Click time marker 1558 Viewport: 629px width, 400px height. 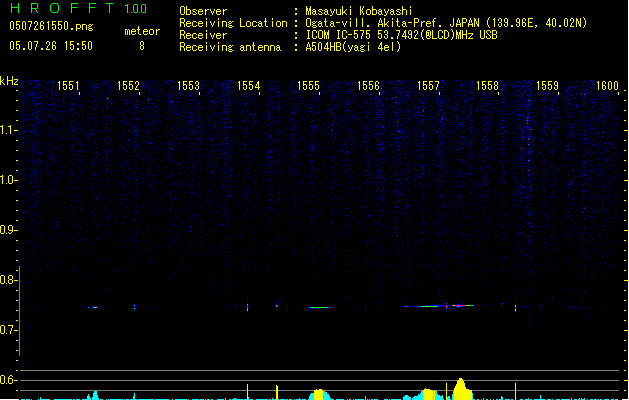(x=487, y=86)
